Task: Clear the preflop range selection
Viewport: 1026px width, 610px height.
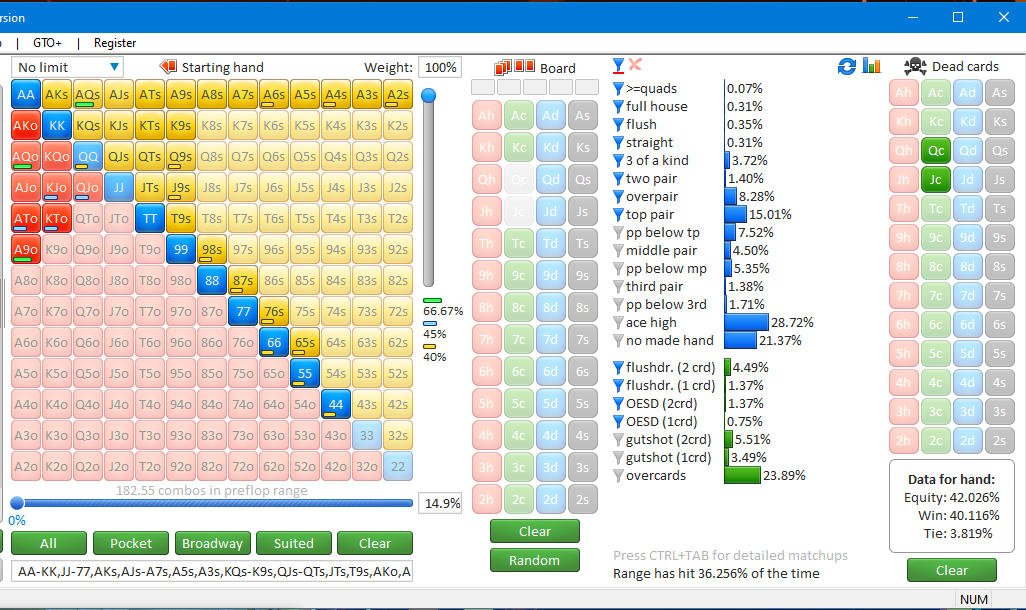Action: pyautogui.click(x=375, y=543)
